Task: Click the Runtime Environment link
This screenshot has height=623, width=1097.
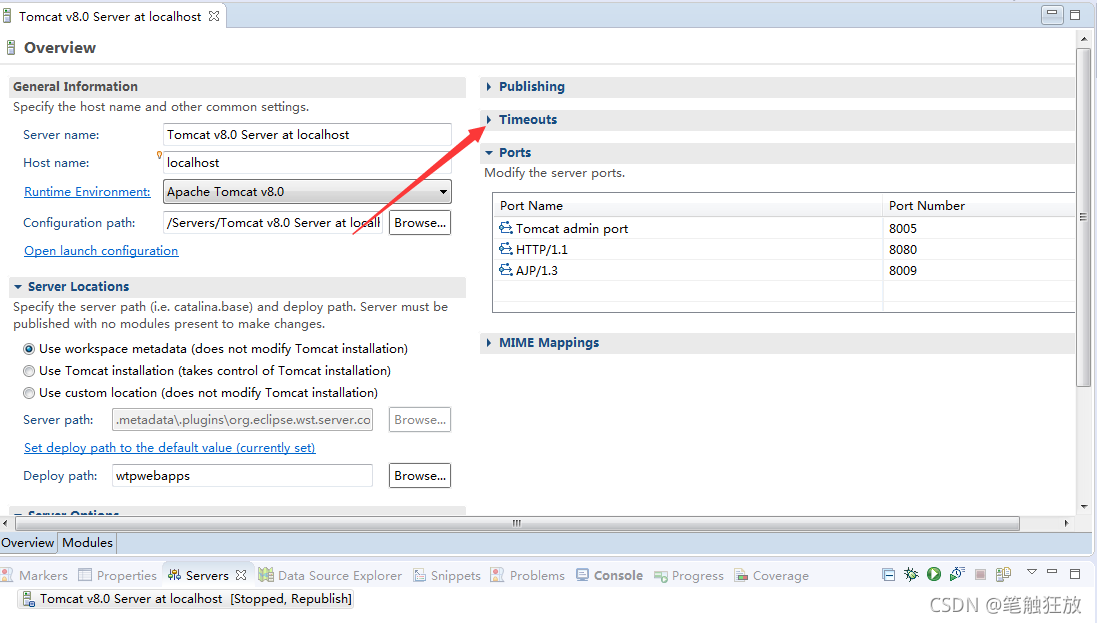Action: click(x=87, y=192)
